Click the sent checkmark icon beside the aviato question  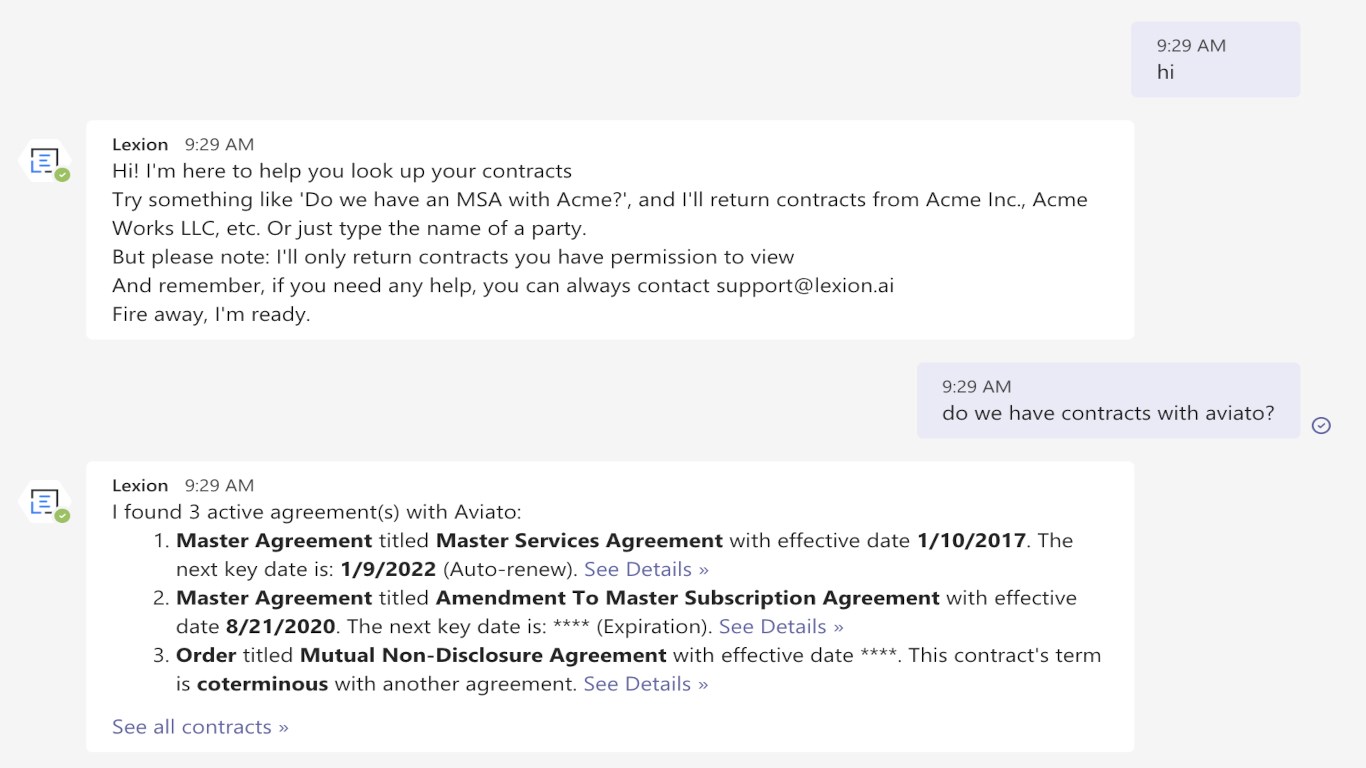click(1321, 425)
